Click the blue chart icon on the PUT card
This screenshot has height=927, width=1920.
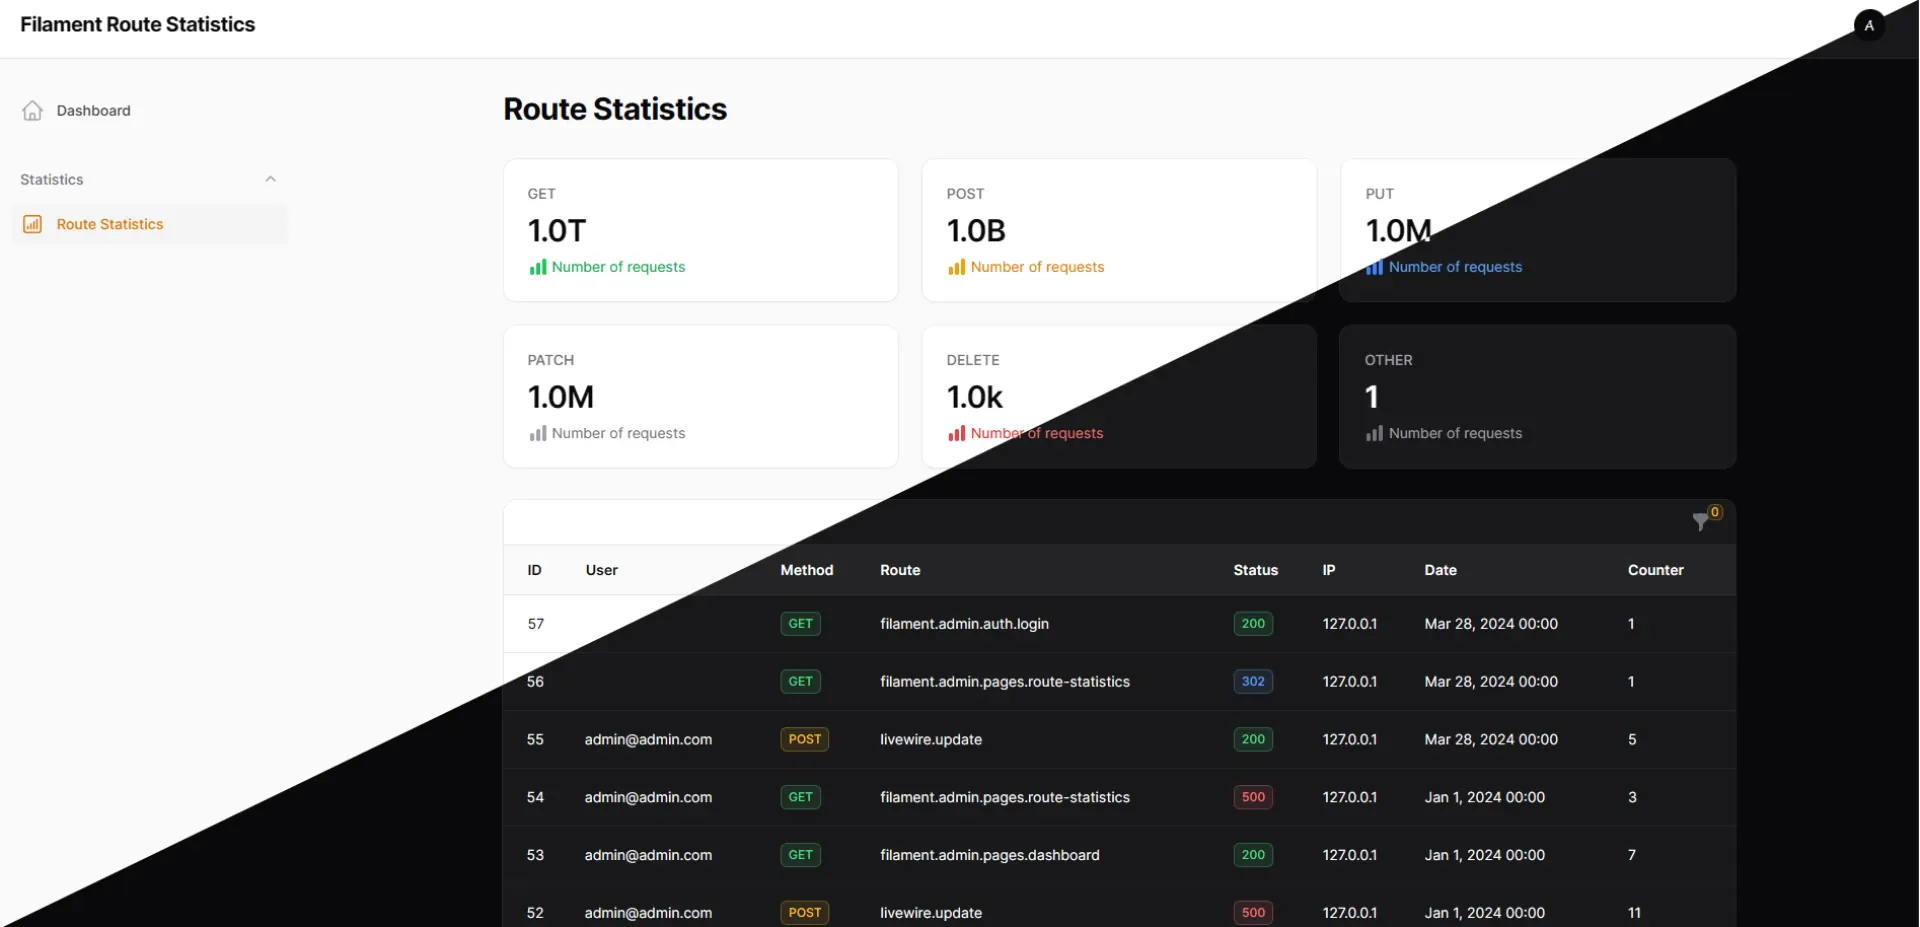coord(1375,267)
